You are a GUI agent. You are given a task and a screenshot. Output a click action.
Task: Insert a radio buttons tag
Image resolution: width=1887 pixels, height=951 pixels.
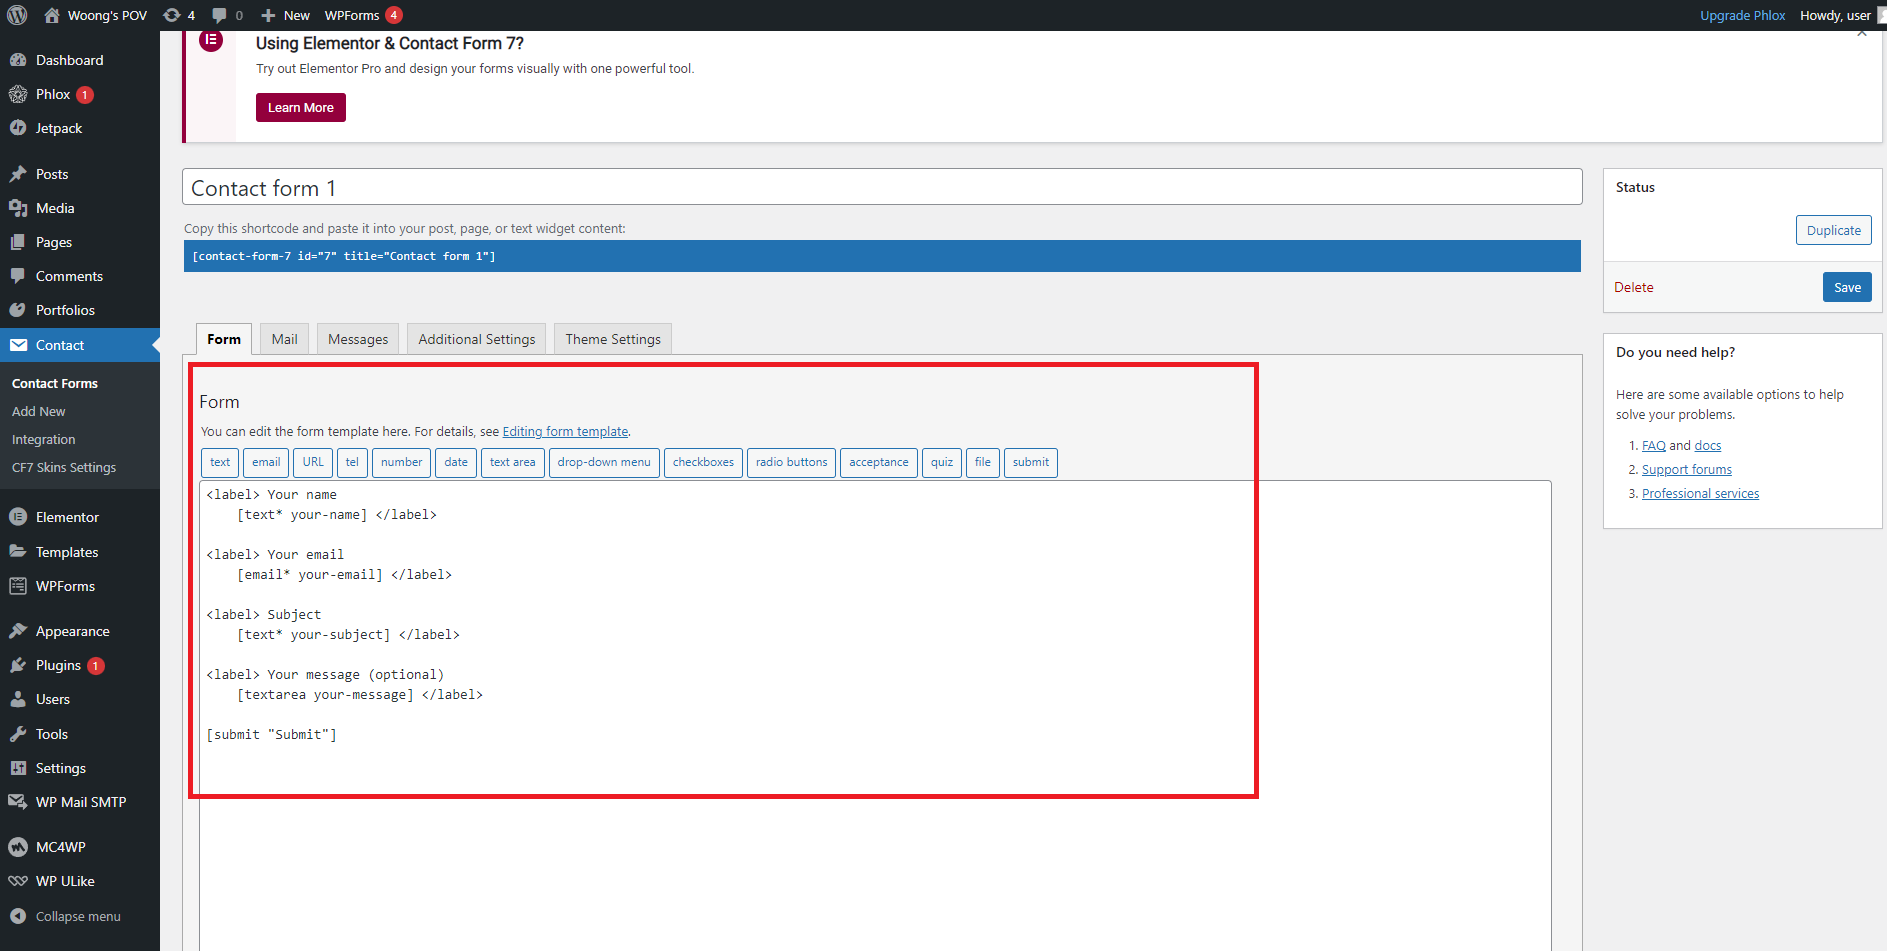click(x=791, y=462)
